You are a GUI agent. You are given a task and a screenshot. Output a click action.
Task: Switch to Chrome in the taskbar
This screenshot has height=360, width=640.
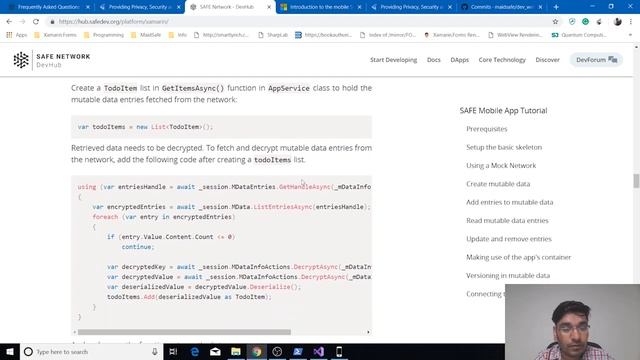[x=257, y=351]
